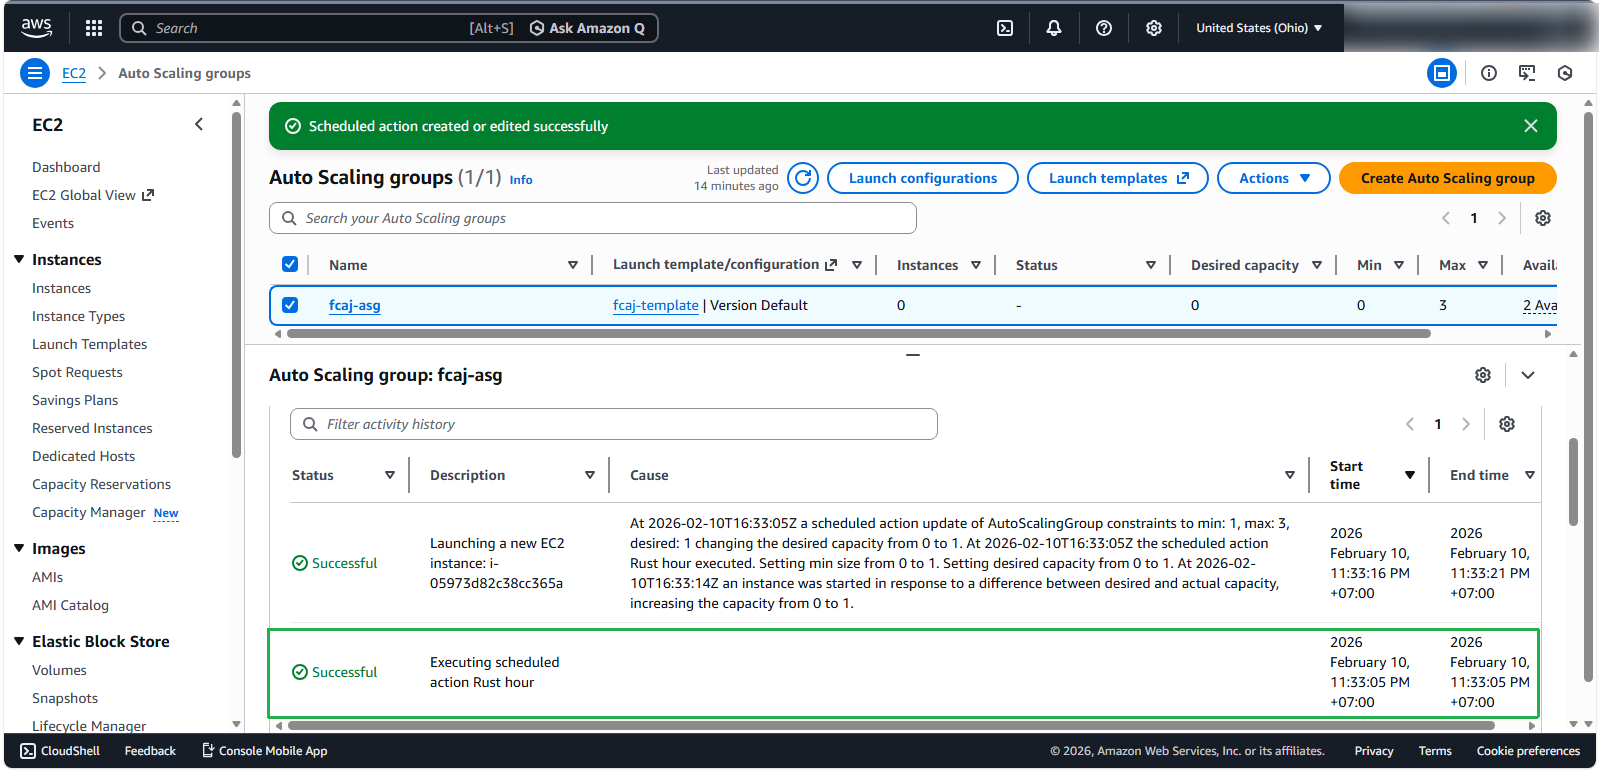Click the activity history horizontal scrollbar
1600x772 pixels.
891,726
